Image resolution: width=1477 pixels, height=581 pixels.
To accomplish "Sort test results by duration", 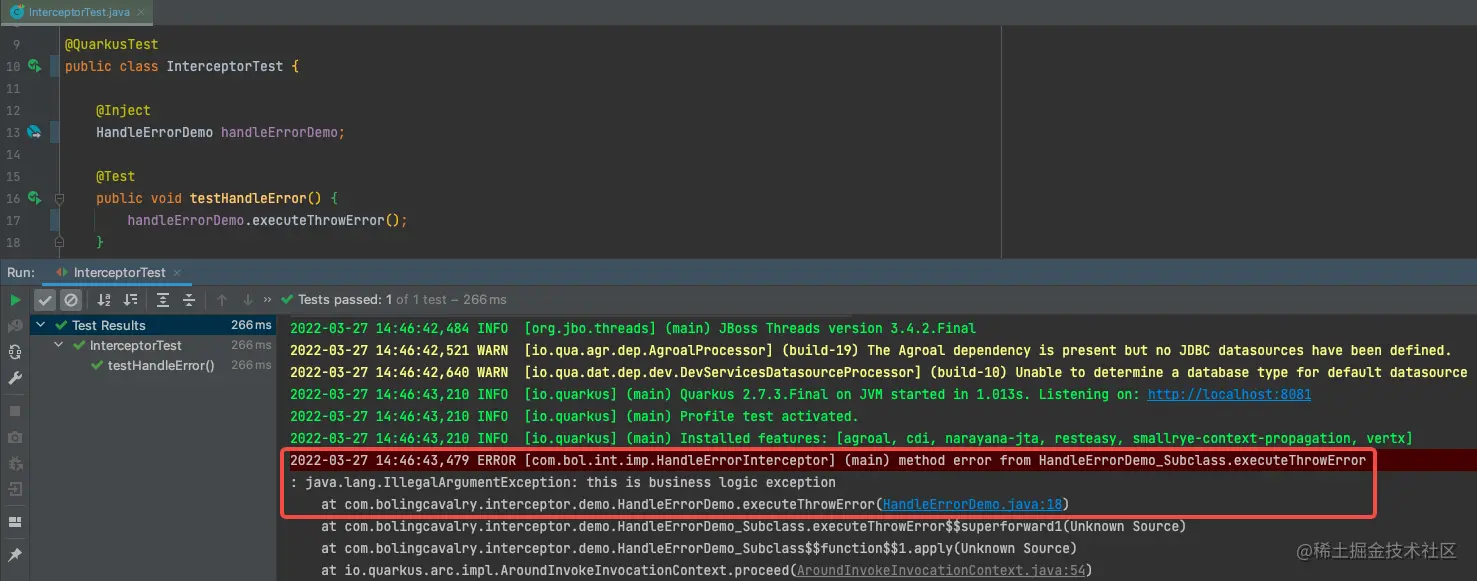I will coord(130,300).
